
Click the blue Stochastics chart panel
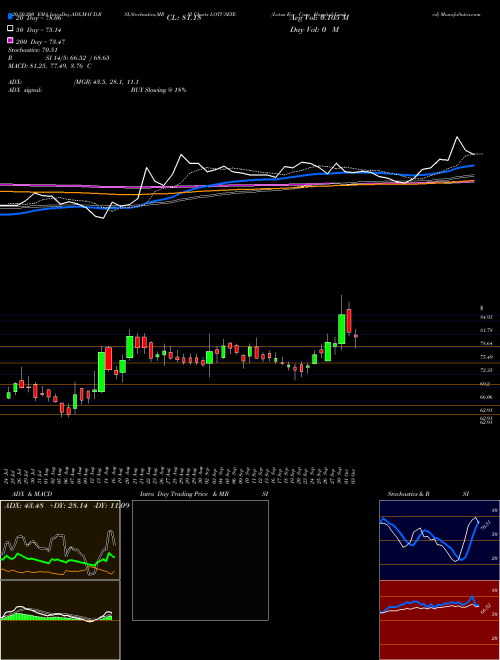coord(439,540)
